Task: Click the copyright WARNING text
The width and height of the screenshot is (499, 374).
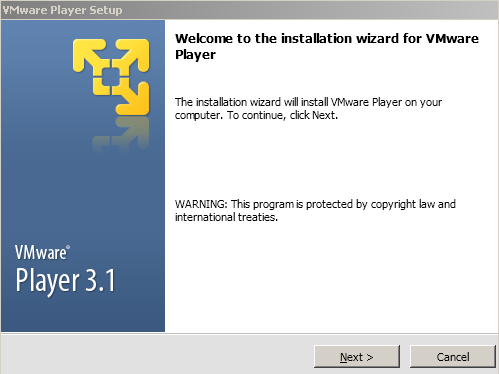Action: (315, 210)
